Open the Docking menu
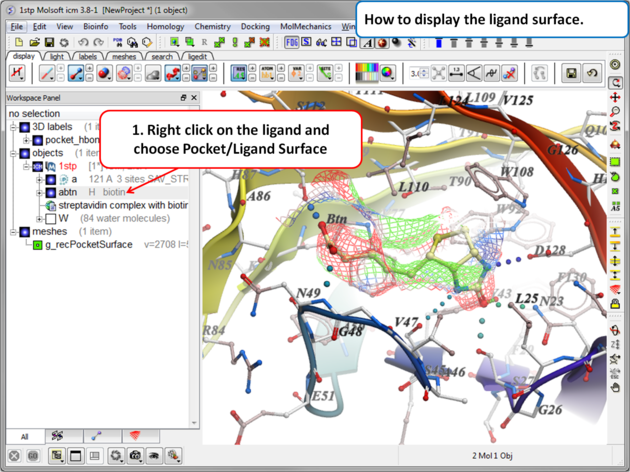 254,27
